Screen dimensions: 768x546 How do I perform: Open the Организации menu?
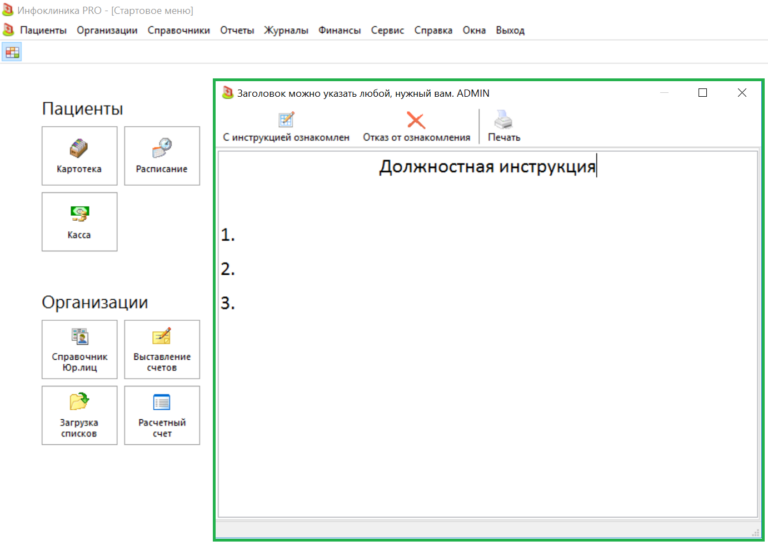click(107, 30)
